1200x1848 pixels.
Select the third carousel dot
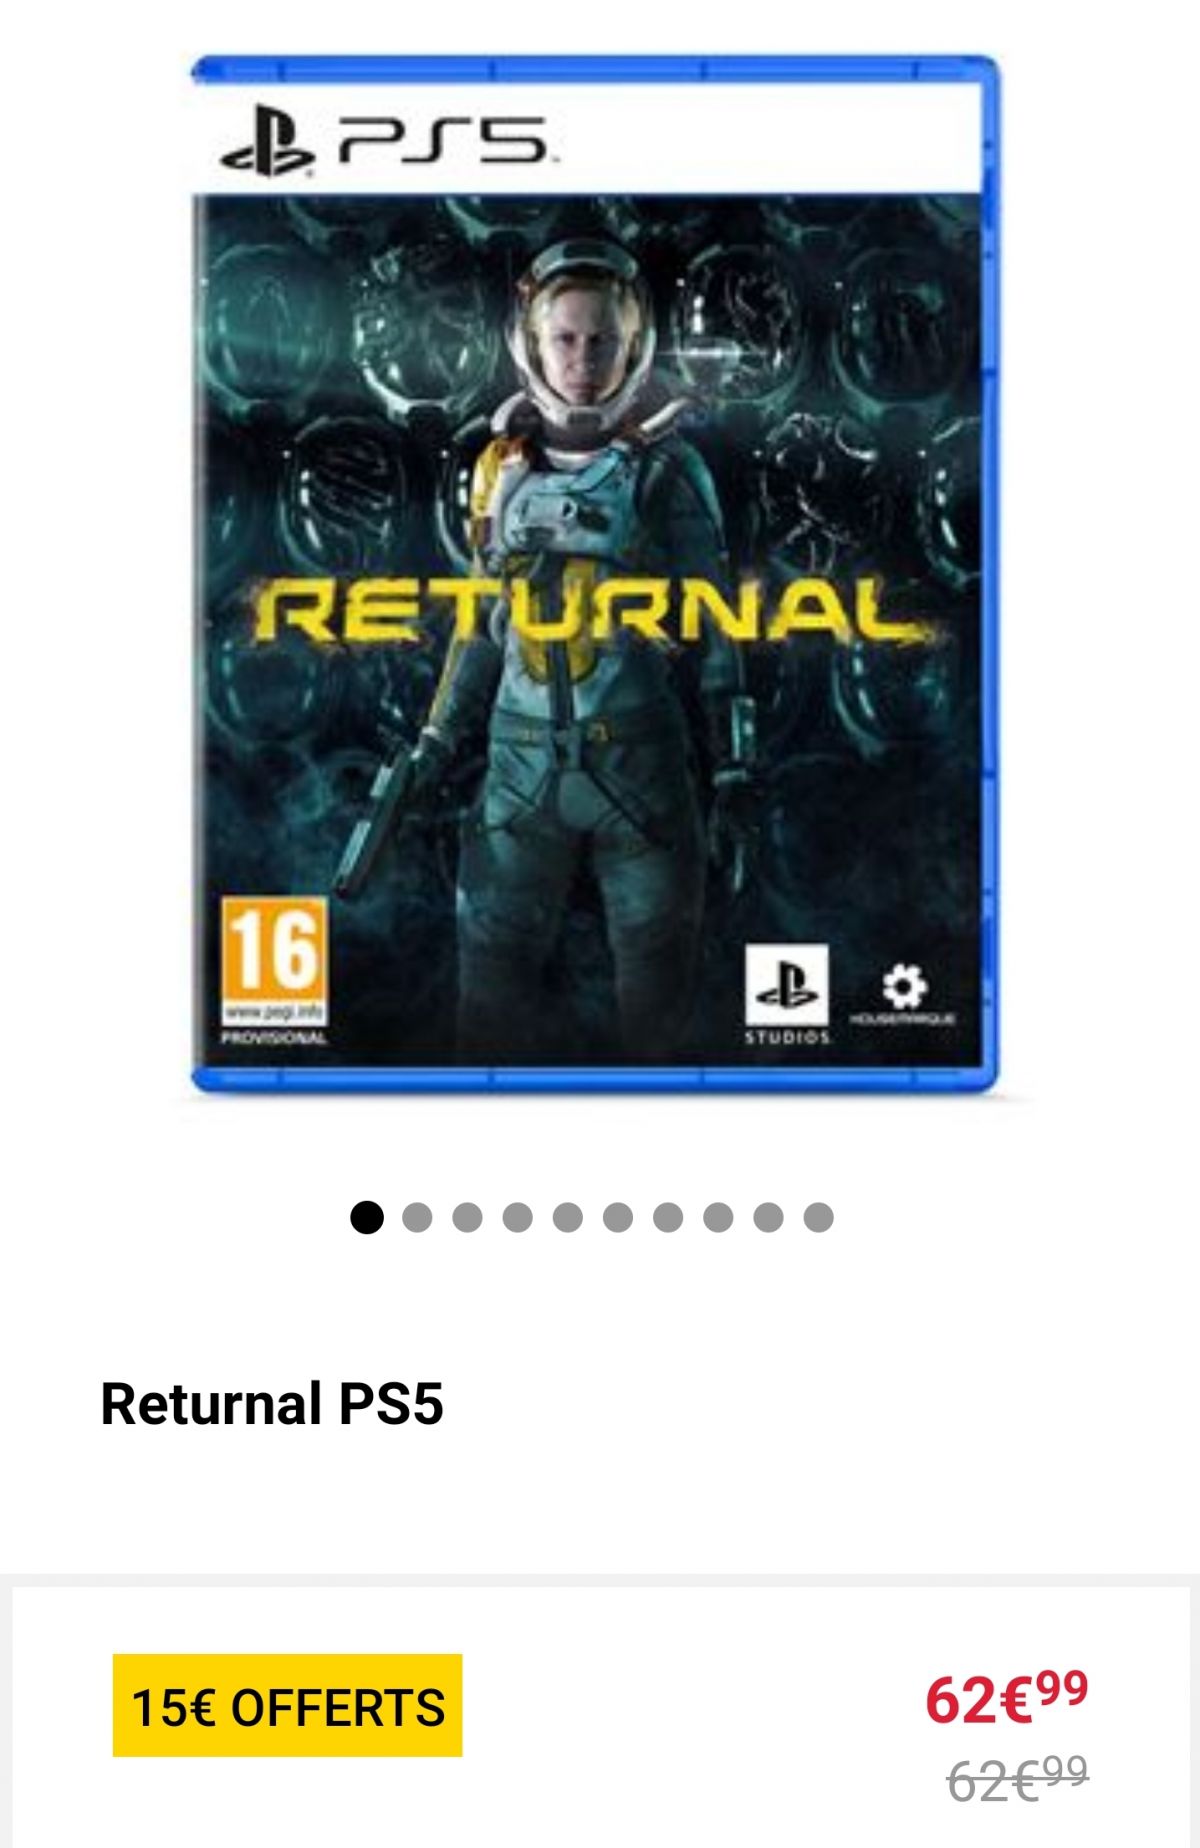pos(467,1217)
